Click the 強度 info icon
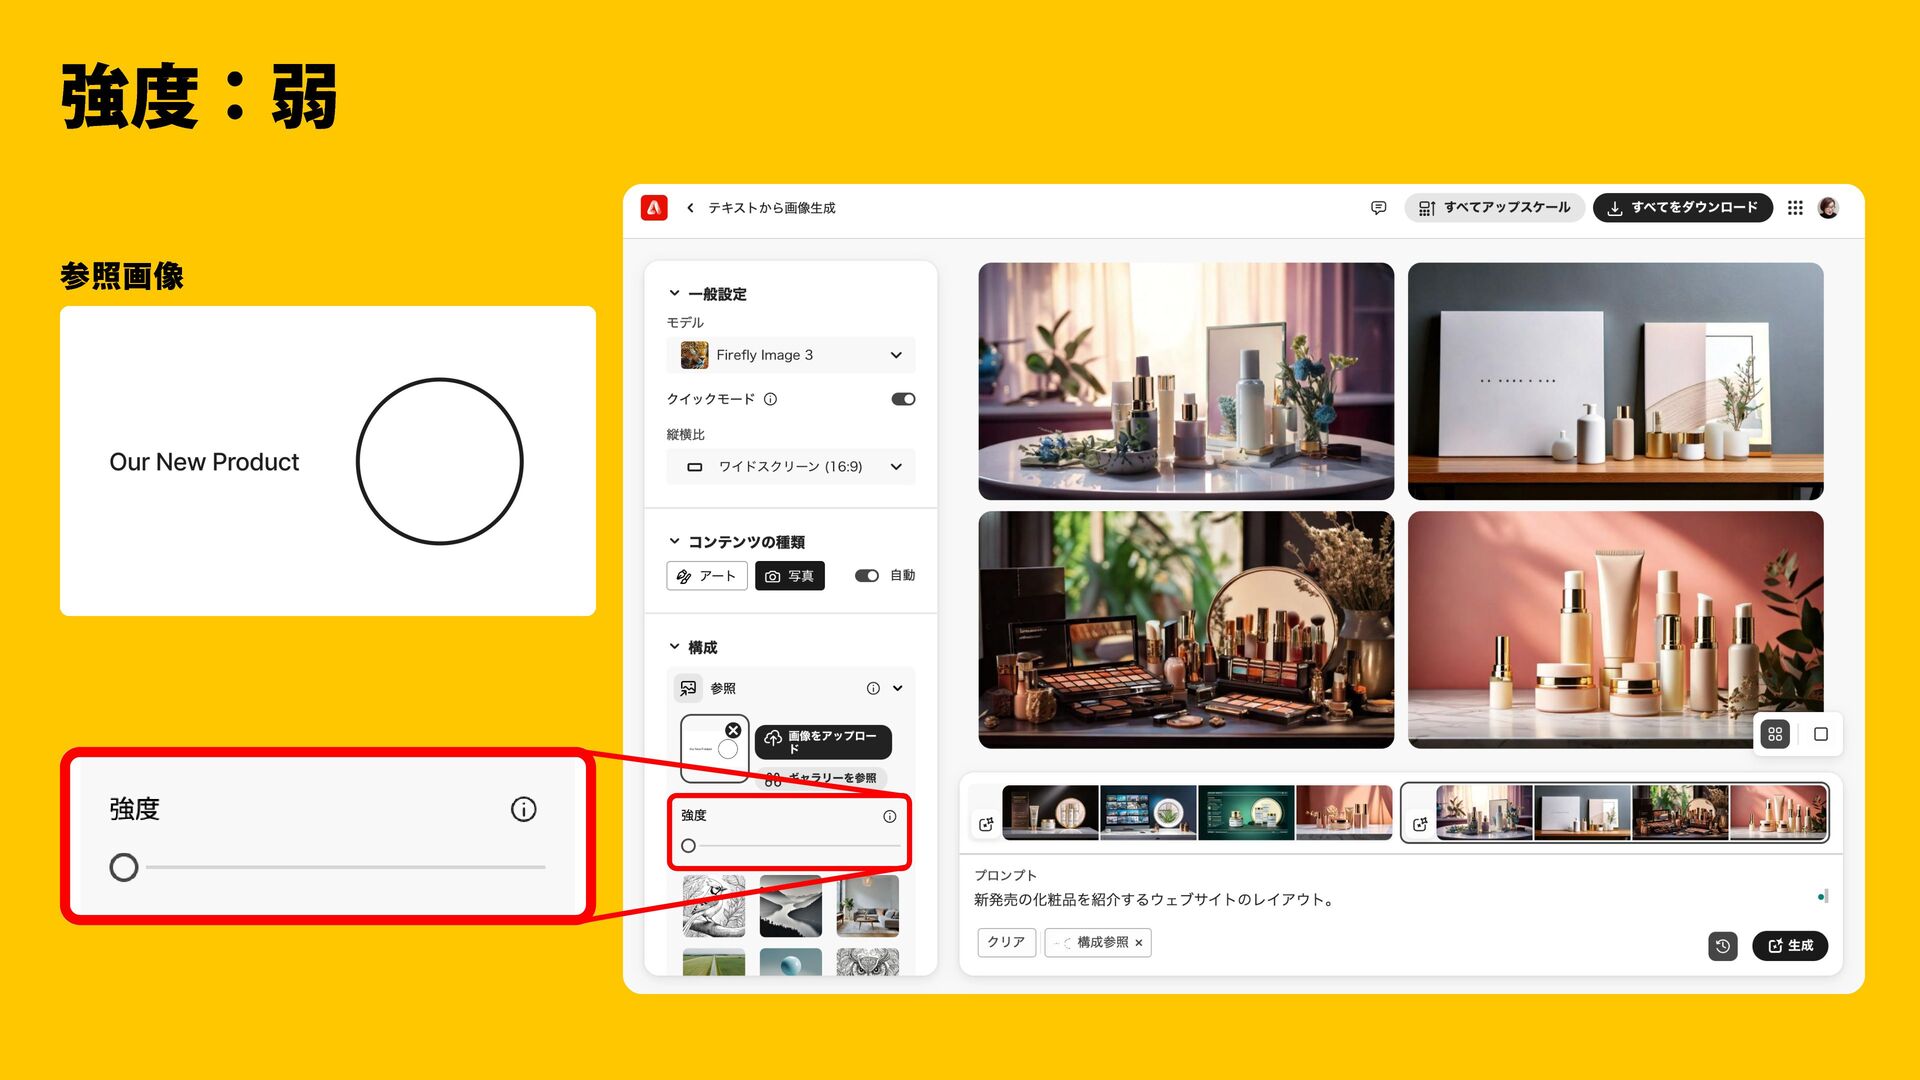The height and width of the screenshot is (1080, 1920). (889, 816)
